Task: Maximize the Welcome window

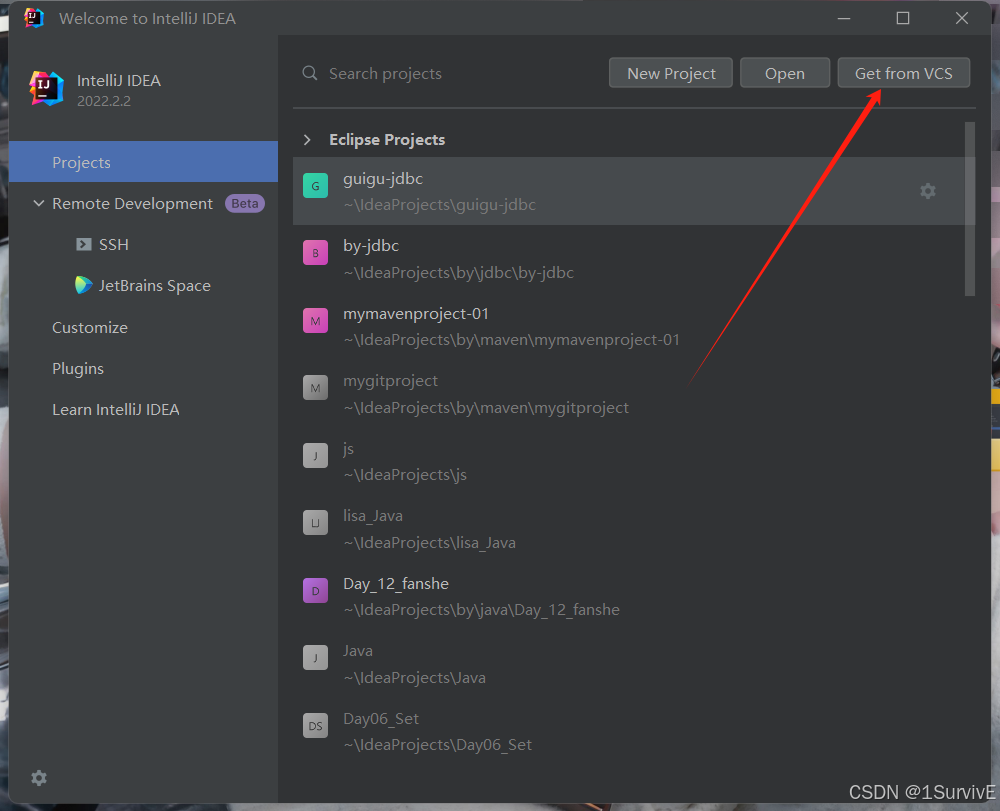Action: click(902, 18)
